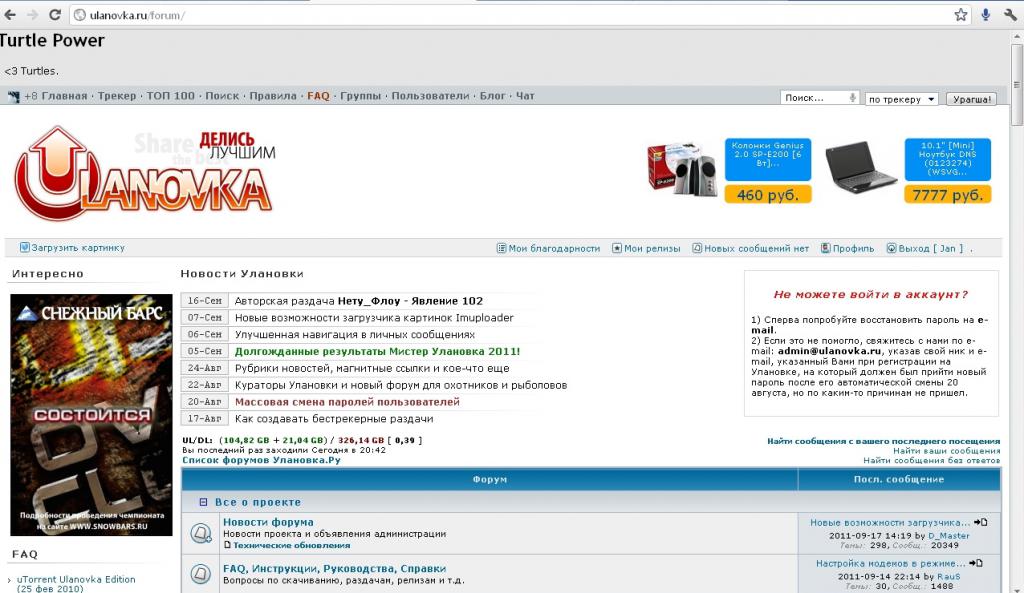Open Список форумов Улановка.Ру link
The width and height of the screenshot is (1024, 593).
(261, 460)
